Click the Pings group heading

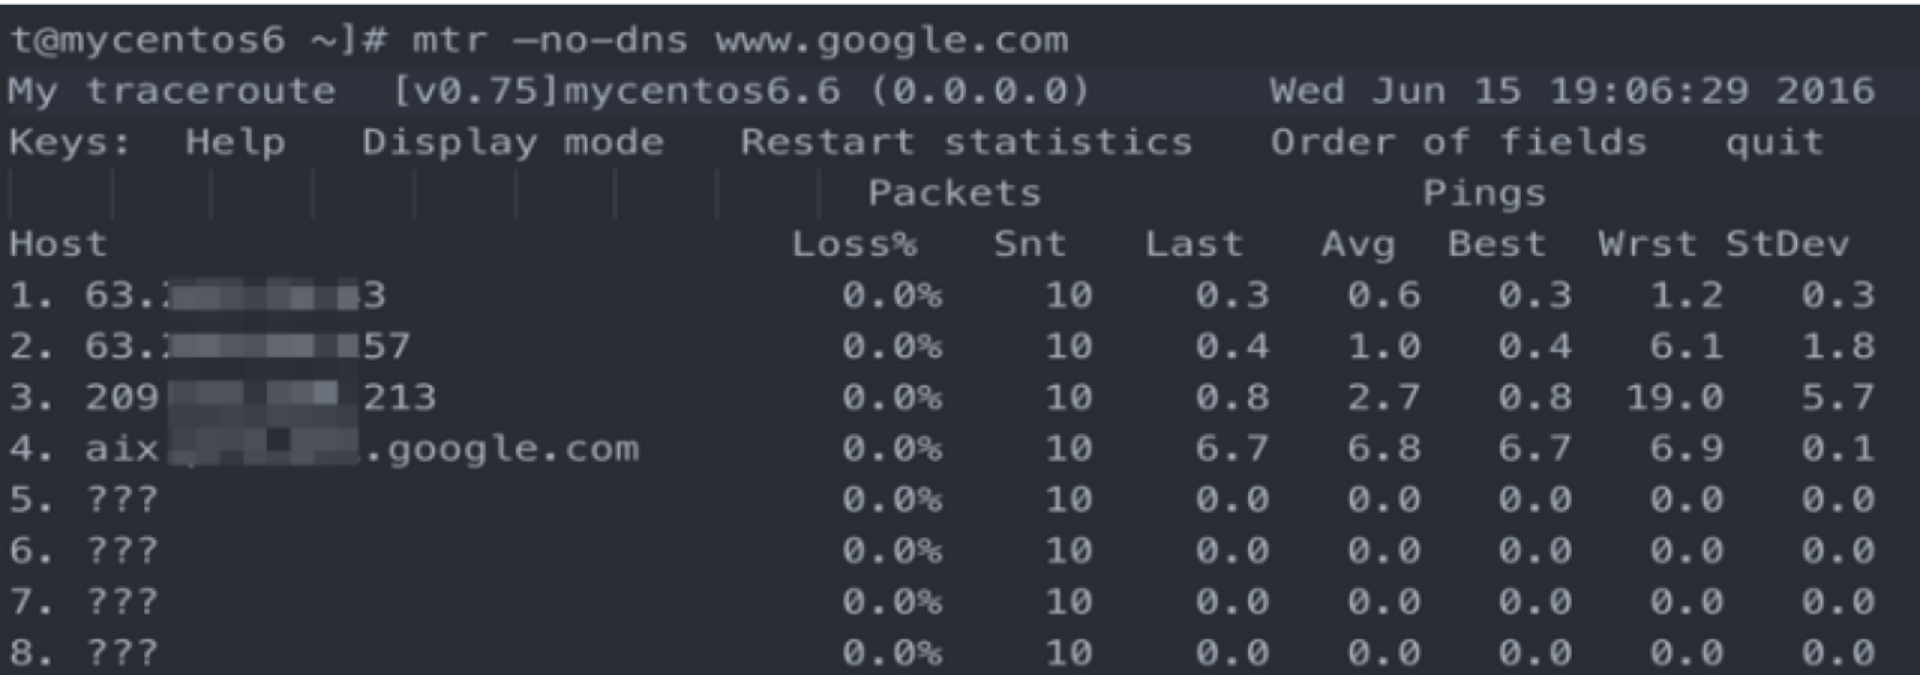[x=1484, y=193]
